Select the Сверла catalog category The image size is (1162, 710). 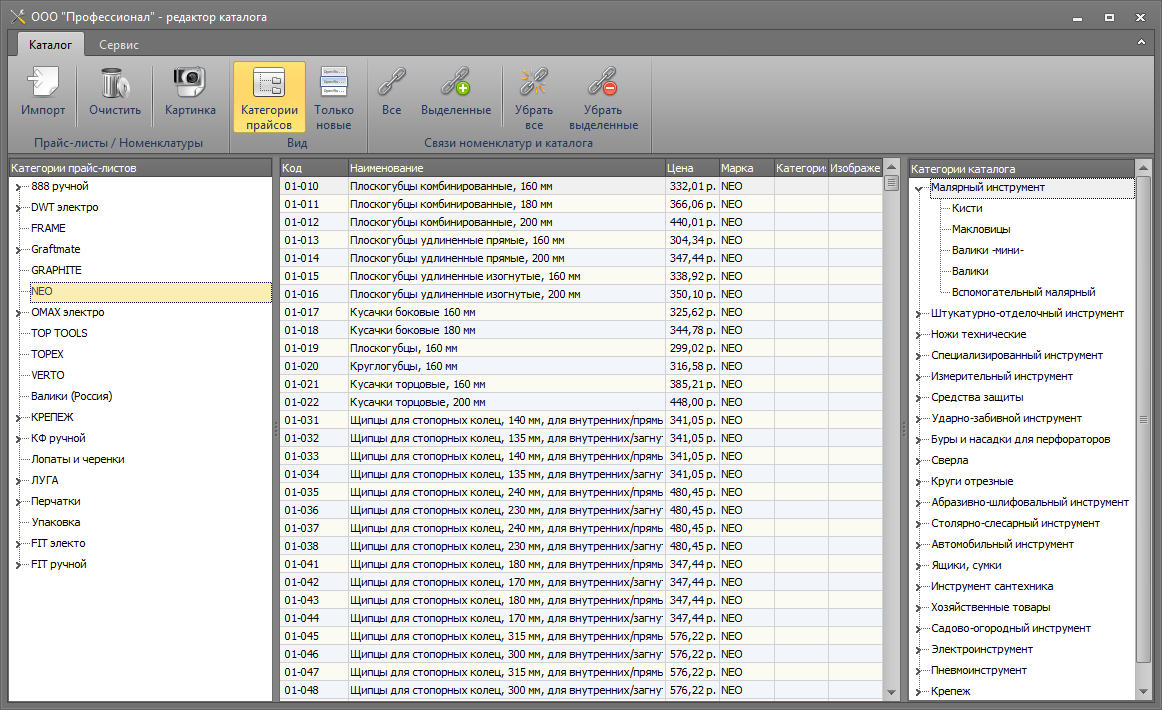949,460
